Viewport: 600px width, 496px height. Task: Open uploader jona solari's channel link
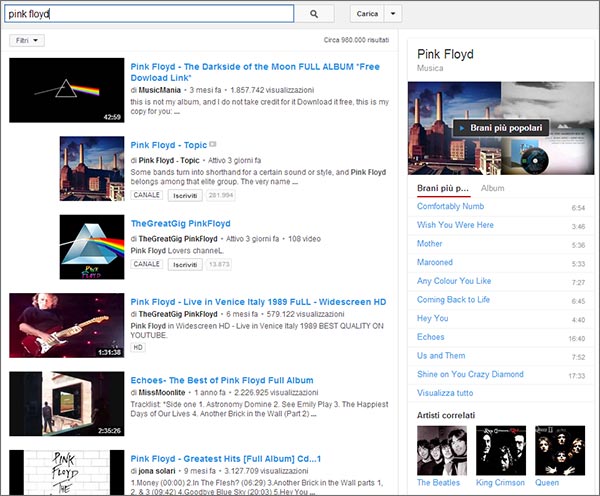coord(157,471)
